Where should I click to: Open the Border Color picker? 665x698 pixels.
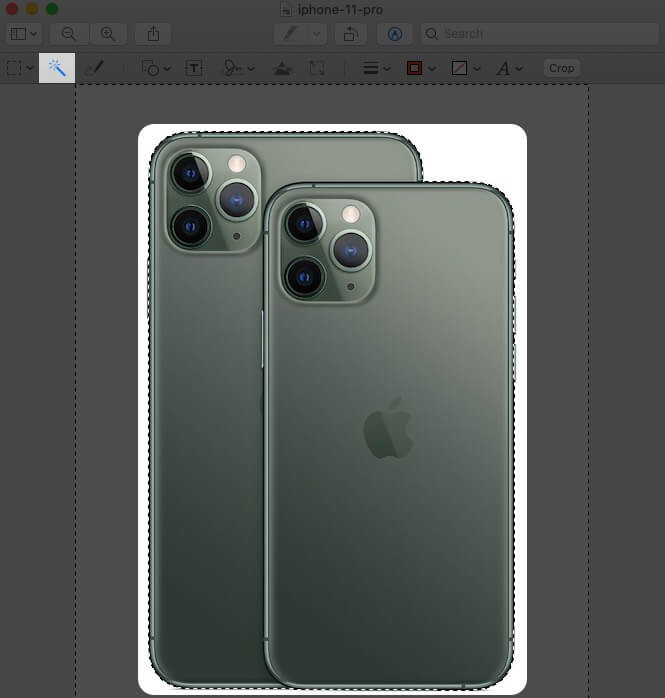(x=414, y=68)
